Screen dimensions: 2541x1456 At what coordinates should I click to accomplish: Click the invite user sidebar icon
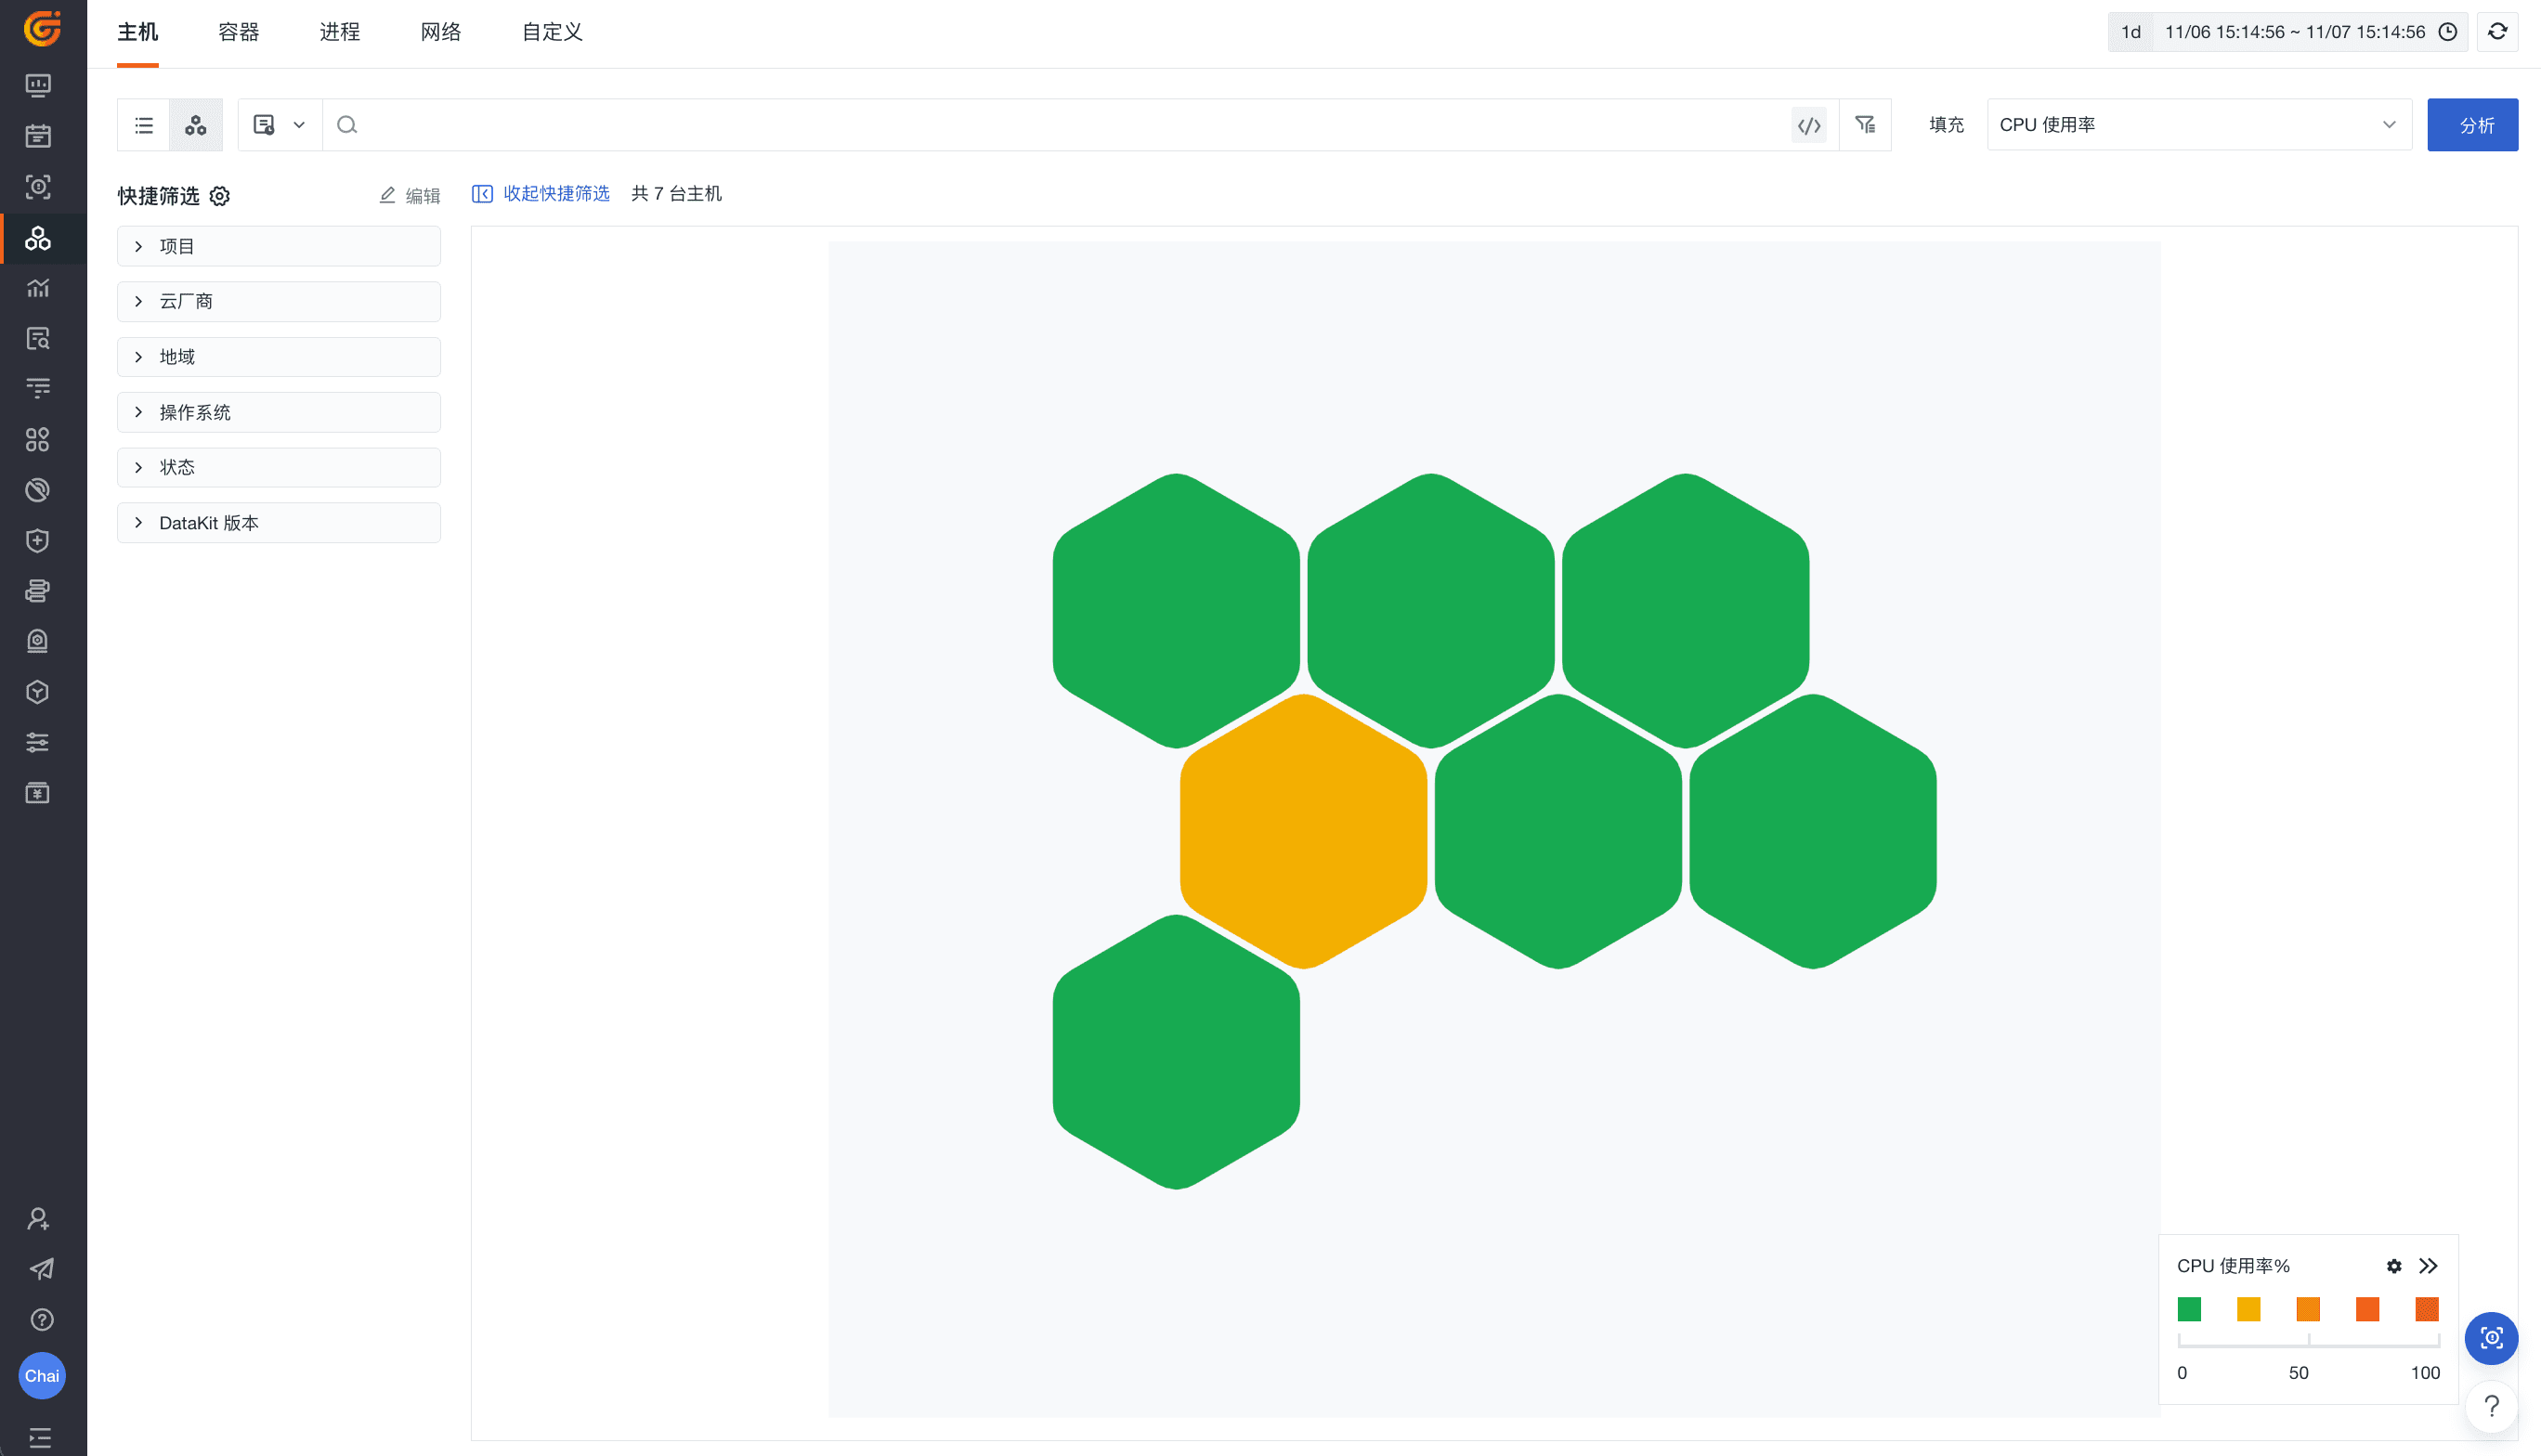[x=38, y=1219]
